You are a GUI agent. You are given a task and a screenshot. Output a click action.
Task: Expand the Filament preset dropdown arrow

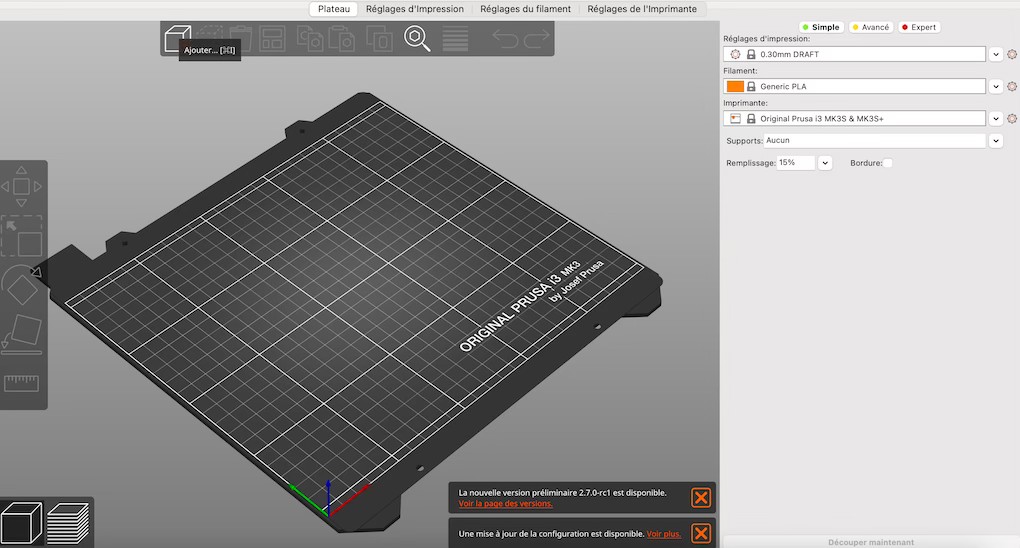(x=996, y=87)
